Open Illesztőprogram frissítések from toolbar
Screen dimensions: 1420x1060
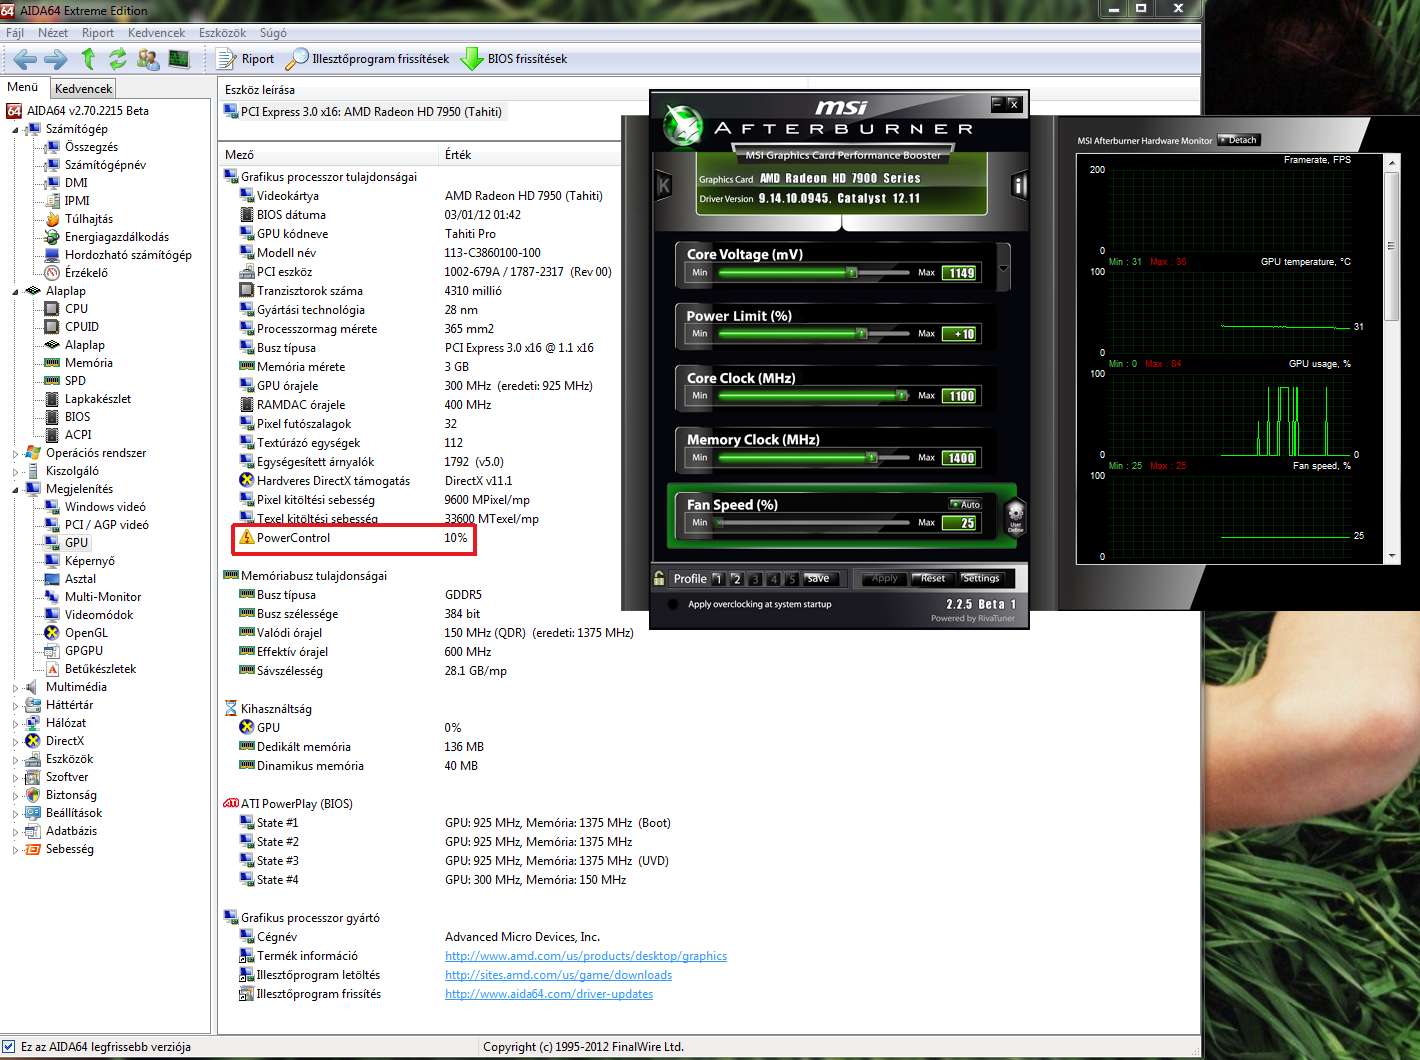click(367, 59)
